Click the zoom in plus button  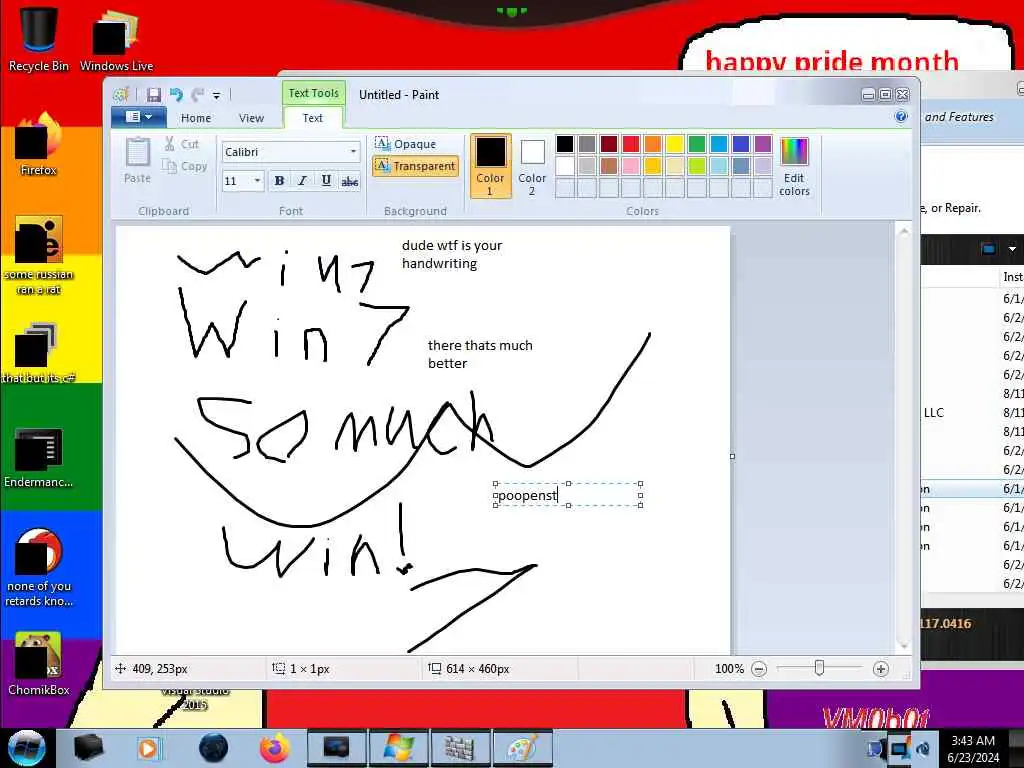(880, 669)
